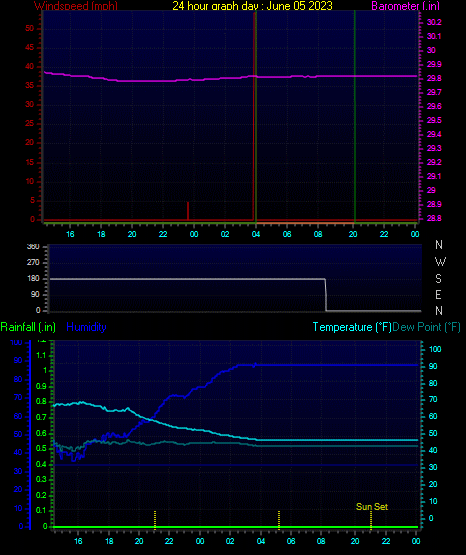Click the E compass label on direction chart
The width and height of the screenshot is (466, 555).
click(438, 294)
